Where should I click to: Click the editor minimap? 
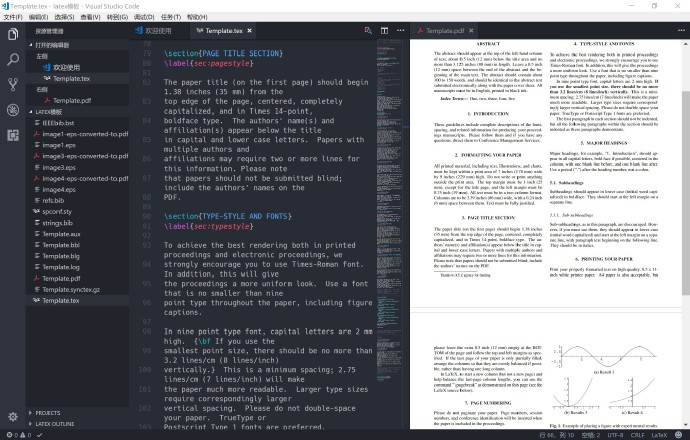pyautogui.click(x=390, y=211)
